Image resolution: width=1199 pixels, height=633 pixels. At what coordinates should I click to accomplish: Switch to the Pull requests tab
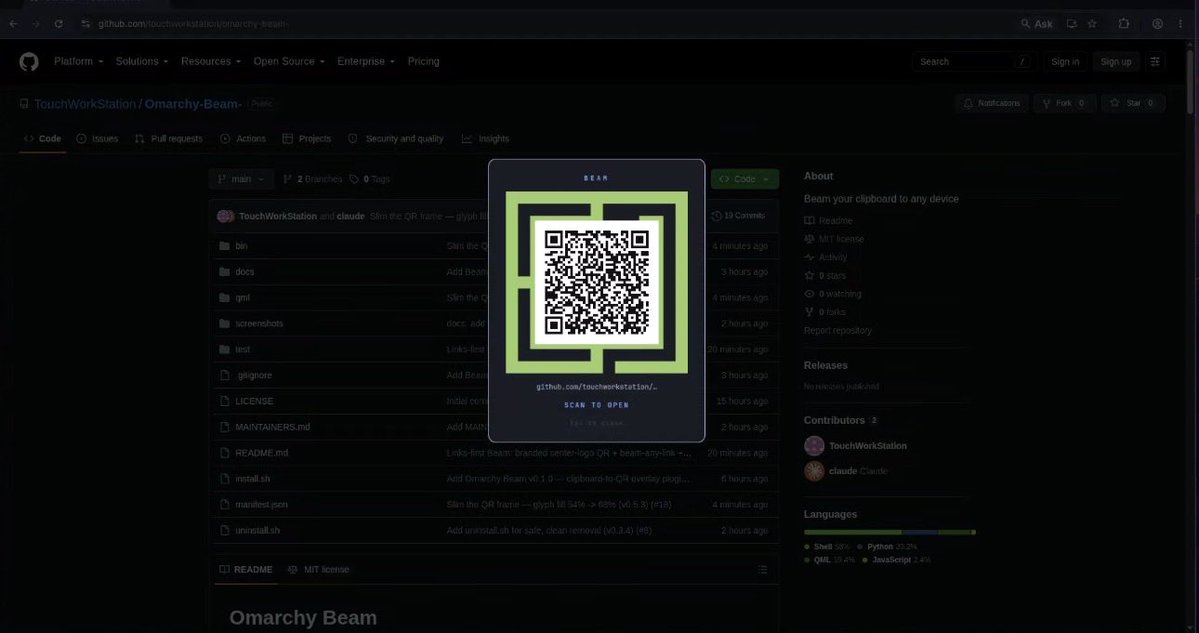click(168, 139)
